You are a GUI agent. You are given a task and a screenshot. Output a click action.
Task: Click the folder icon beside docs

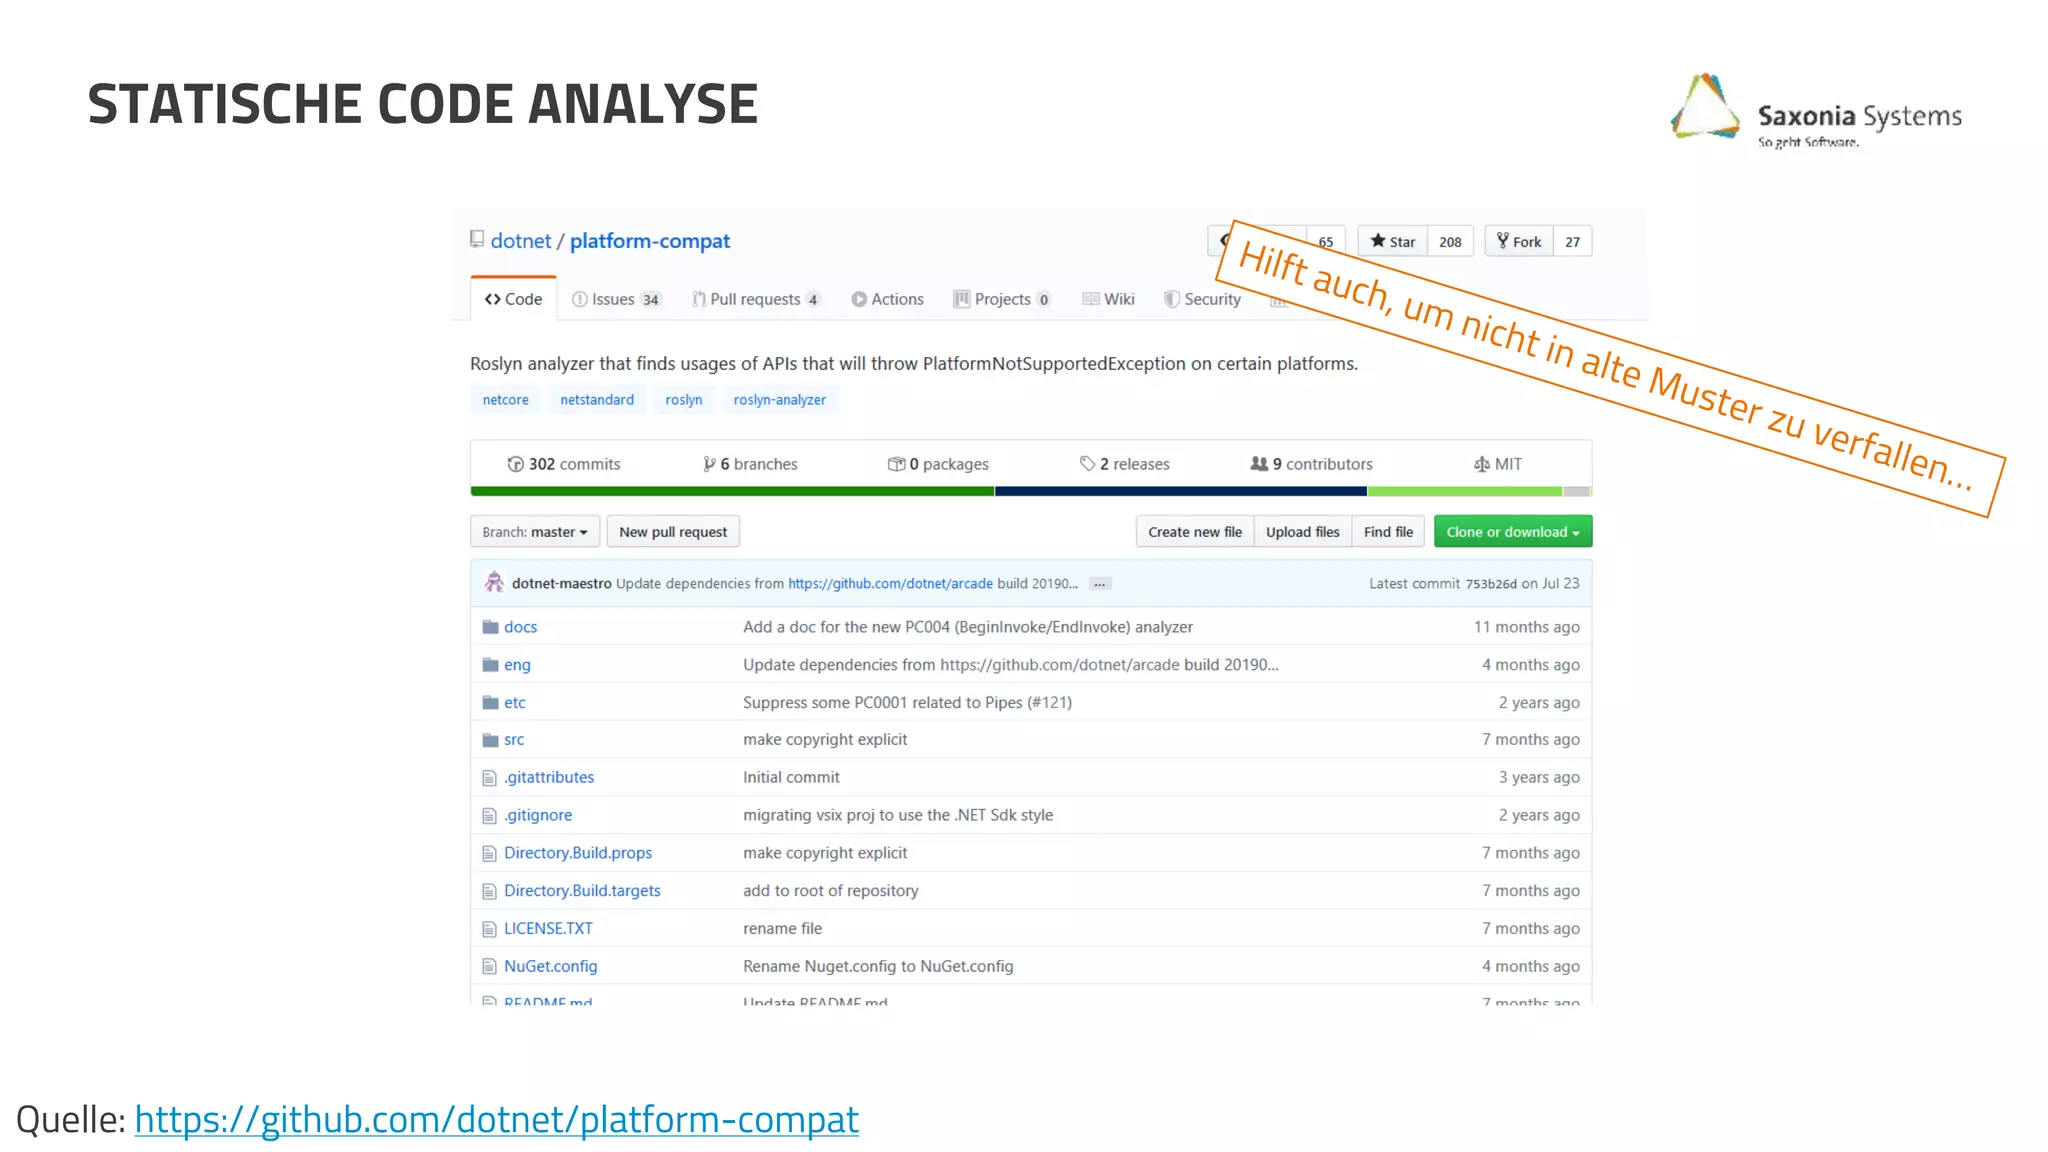490,627
